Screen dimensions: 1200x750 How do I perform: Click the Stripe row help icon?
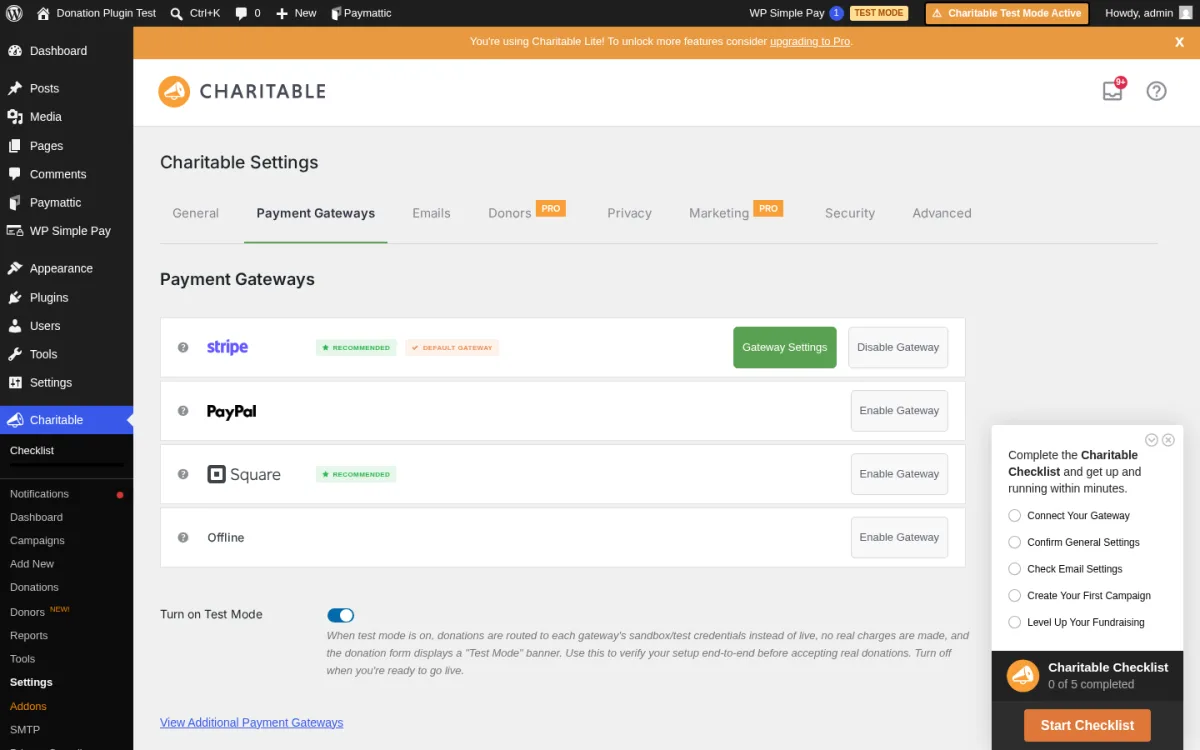pos(183,347)
